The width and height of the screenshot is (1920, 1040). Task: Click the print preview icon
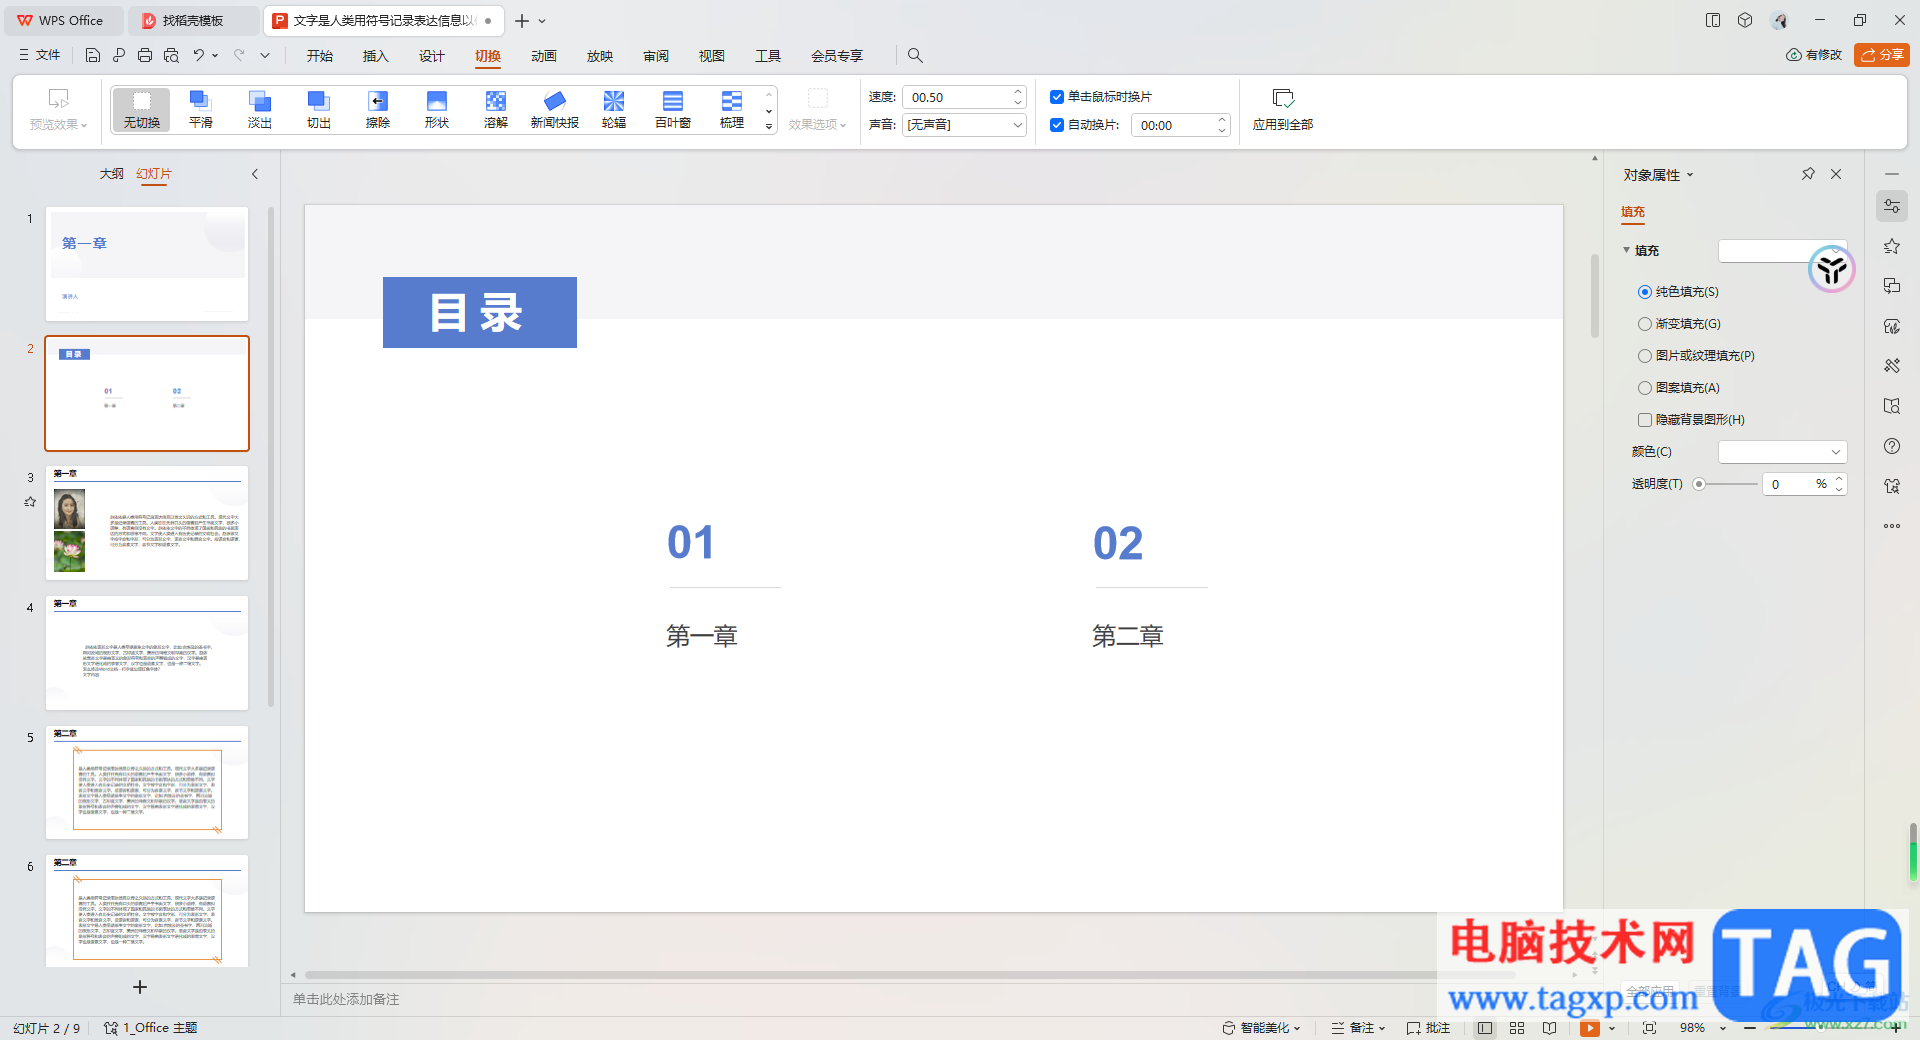pos(171,55)
